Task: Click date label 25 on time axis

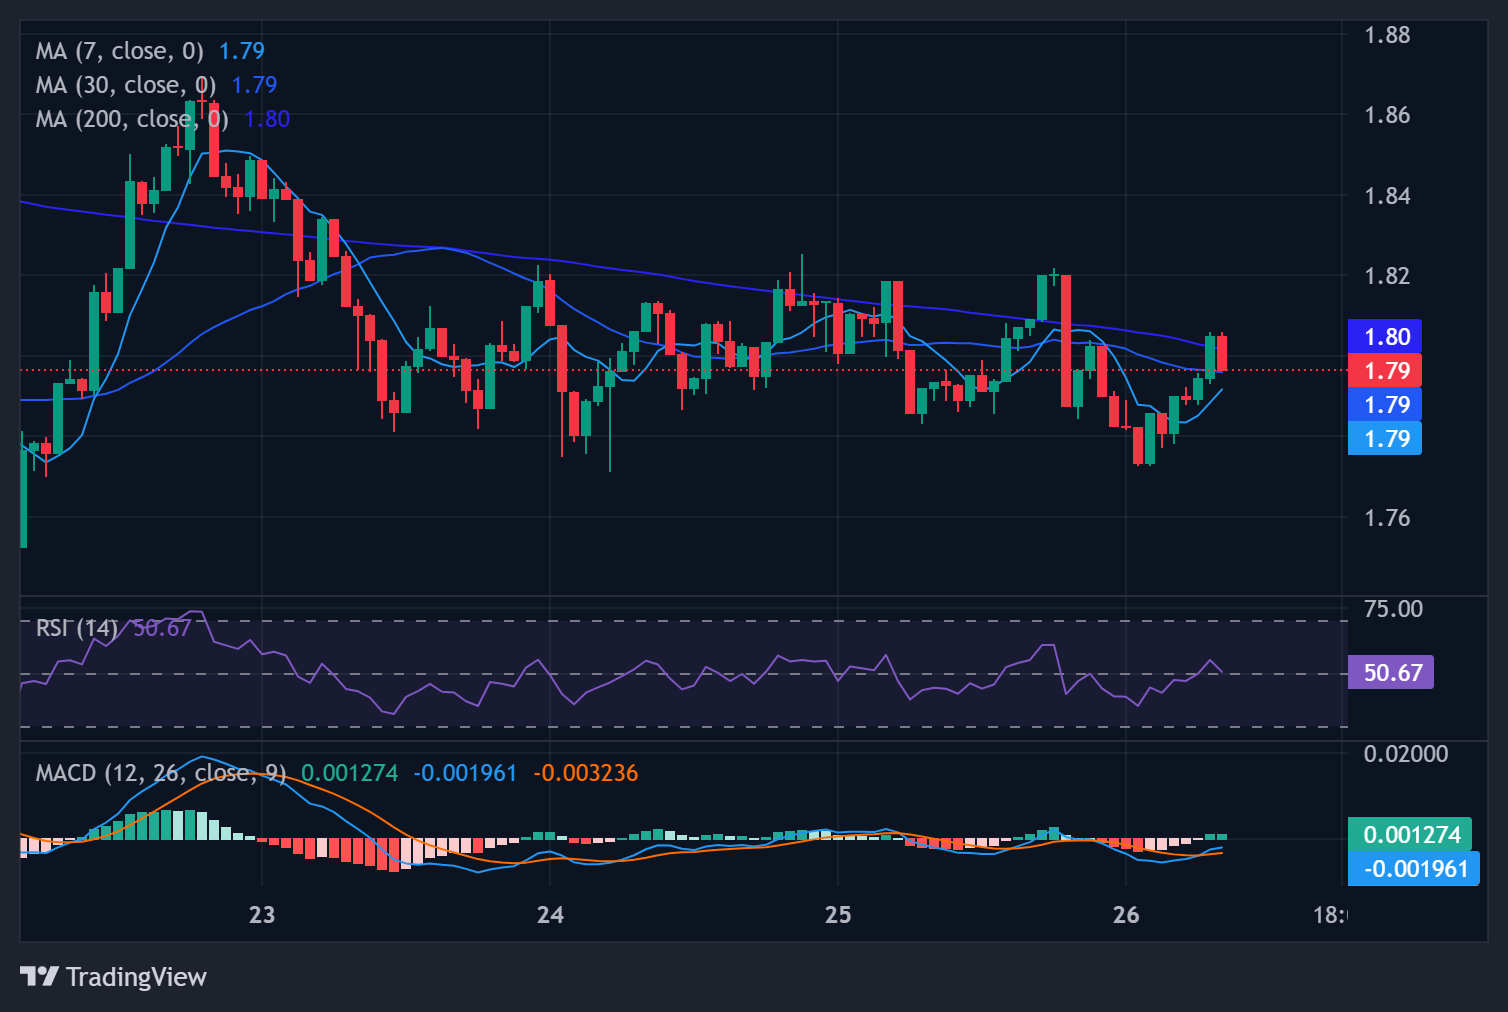Action: point(838,915)
